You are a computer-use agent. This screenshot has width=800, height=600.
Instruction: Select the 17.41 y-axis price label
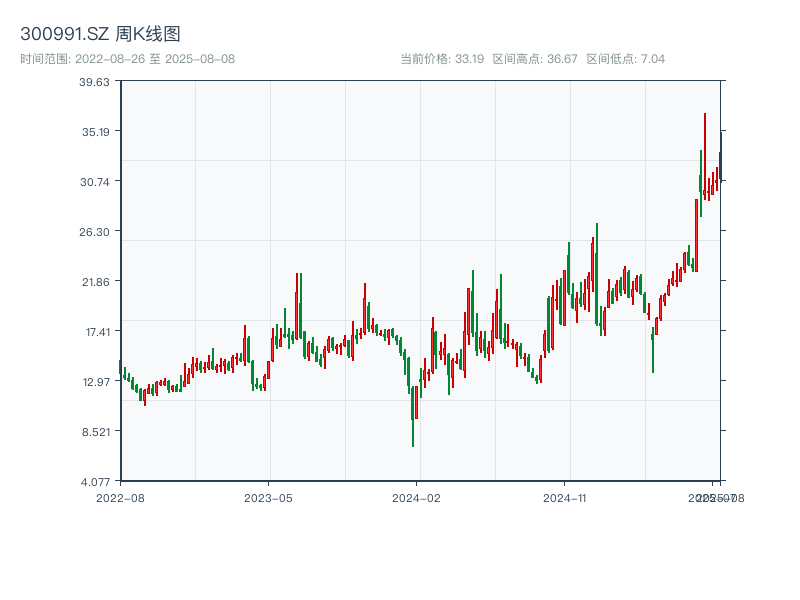[x=95, y=332]
